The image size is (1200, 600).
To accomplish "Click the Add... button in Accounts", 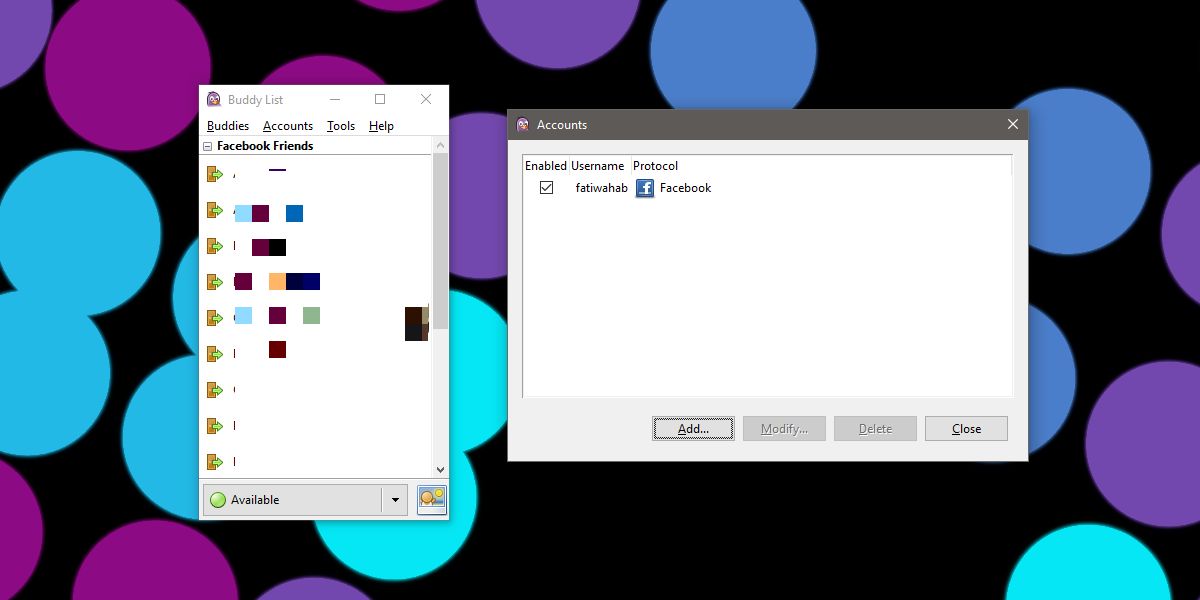I will (693, 429).
